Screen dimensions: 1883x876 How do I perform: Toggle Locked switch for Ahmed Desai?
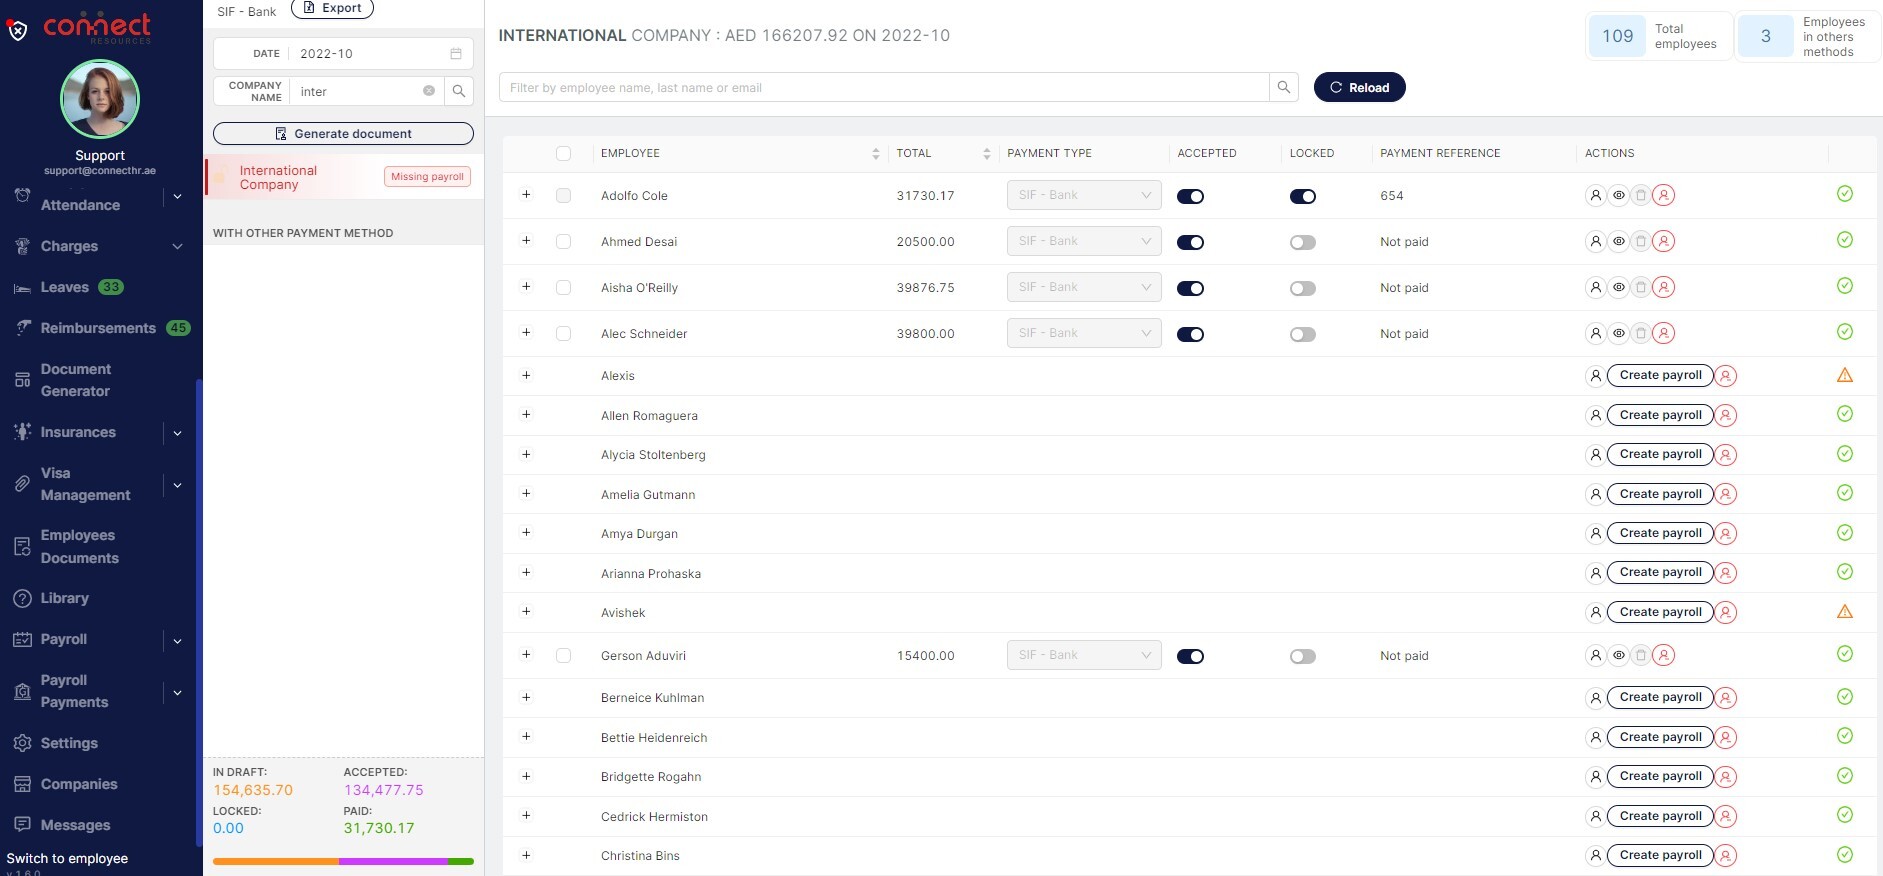(x=1302, y=242)
